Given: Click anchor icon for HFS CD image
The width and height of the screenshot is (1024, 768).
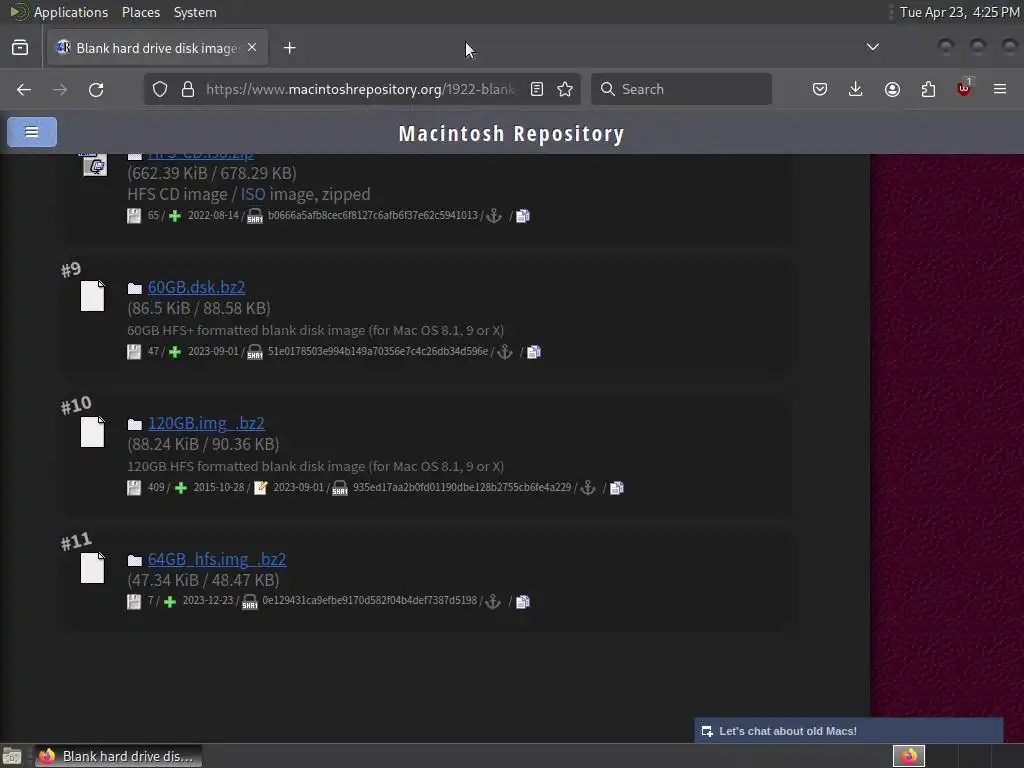Looking at the screenshot, I should coord(494,216).
